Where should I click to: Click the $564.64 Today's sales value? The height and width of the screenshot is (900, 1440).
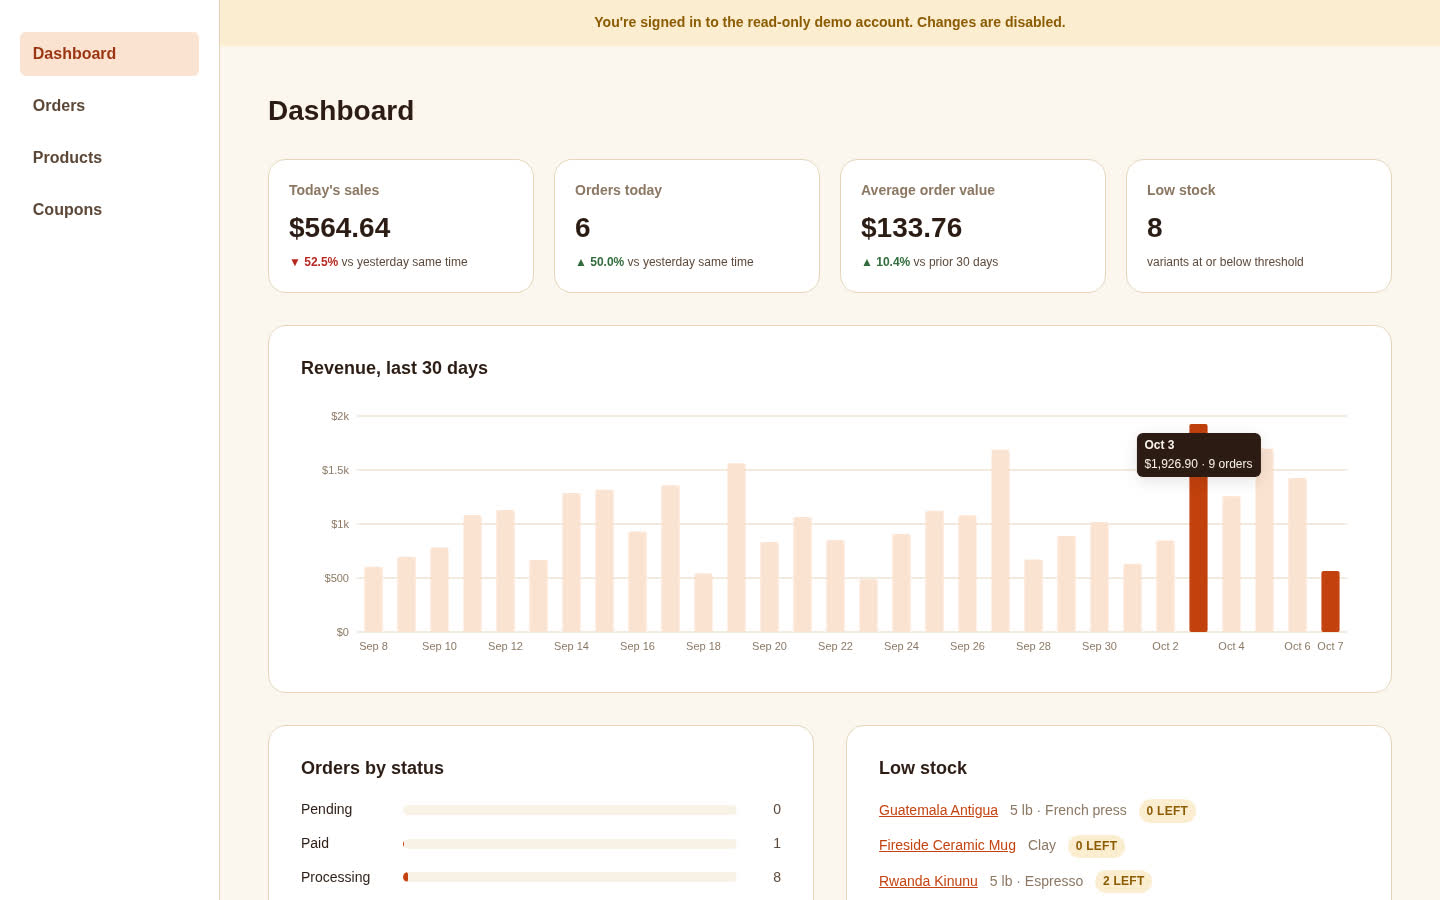(339, 228)
